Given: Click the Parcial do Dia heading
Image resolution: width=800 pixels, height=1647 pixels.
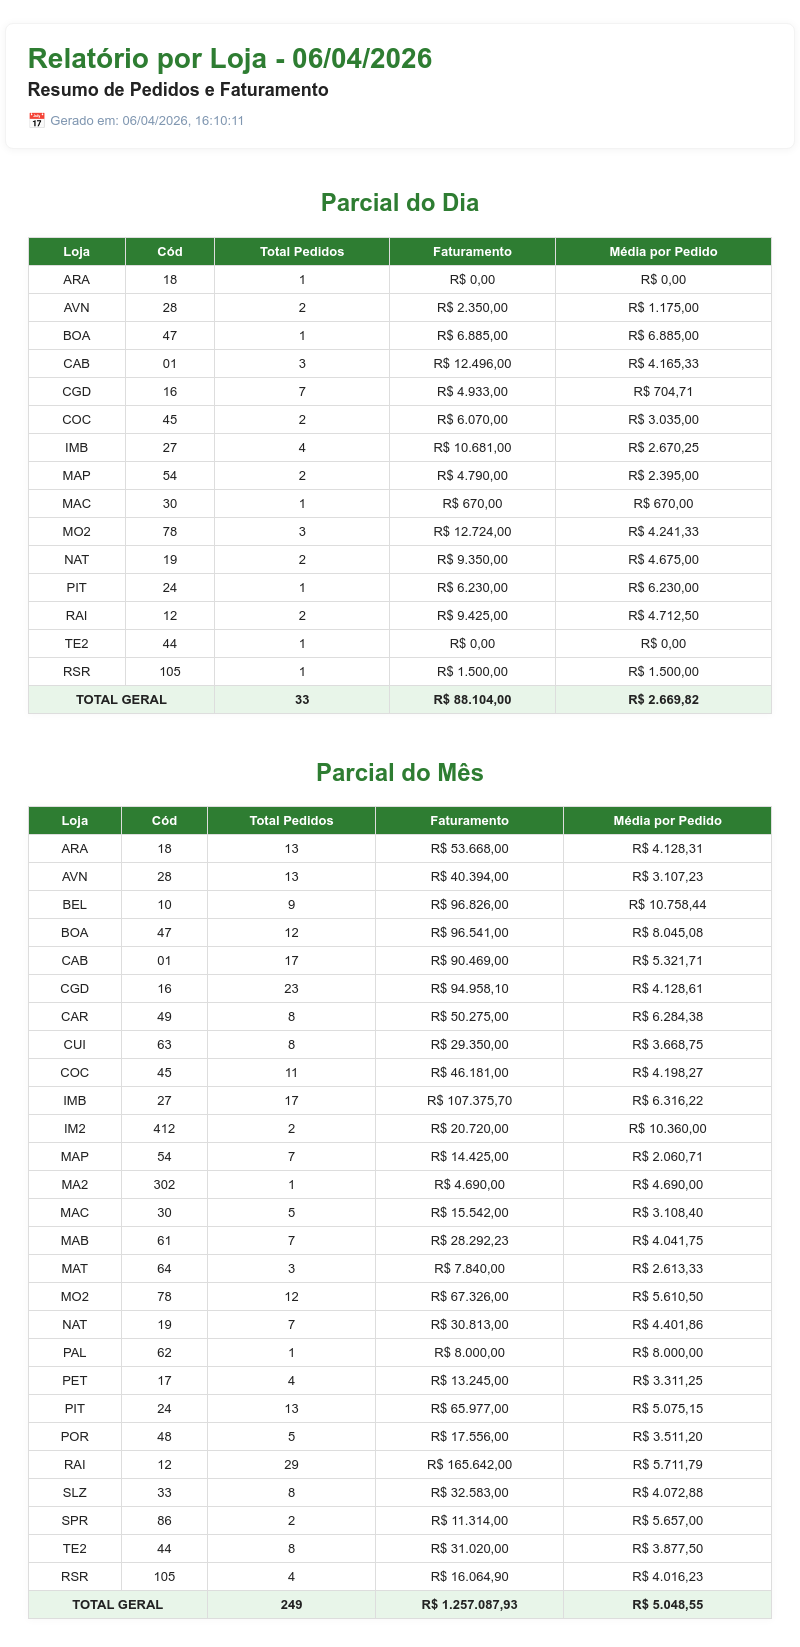Looking at the screenshot, I should 400,203.
